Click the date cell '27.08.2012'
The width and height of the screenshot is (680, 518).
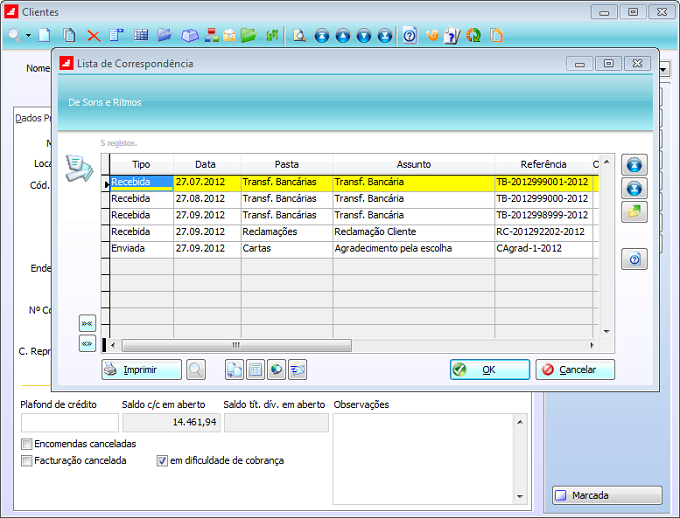[x=207, y=199]
